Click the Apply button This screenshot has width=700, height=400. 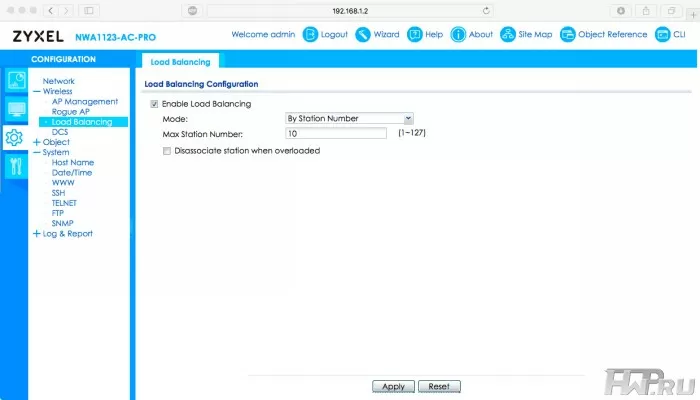[x=393, y=387]
